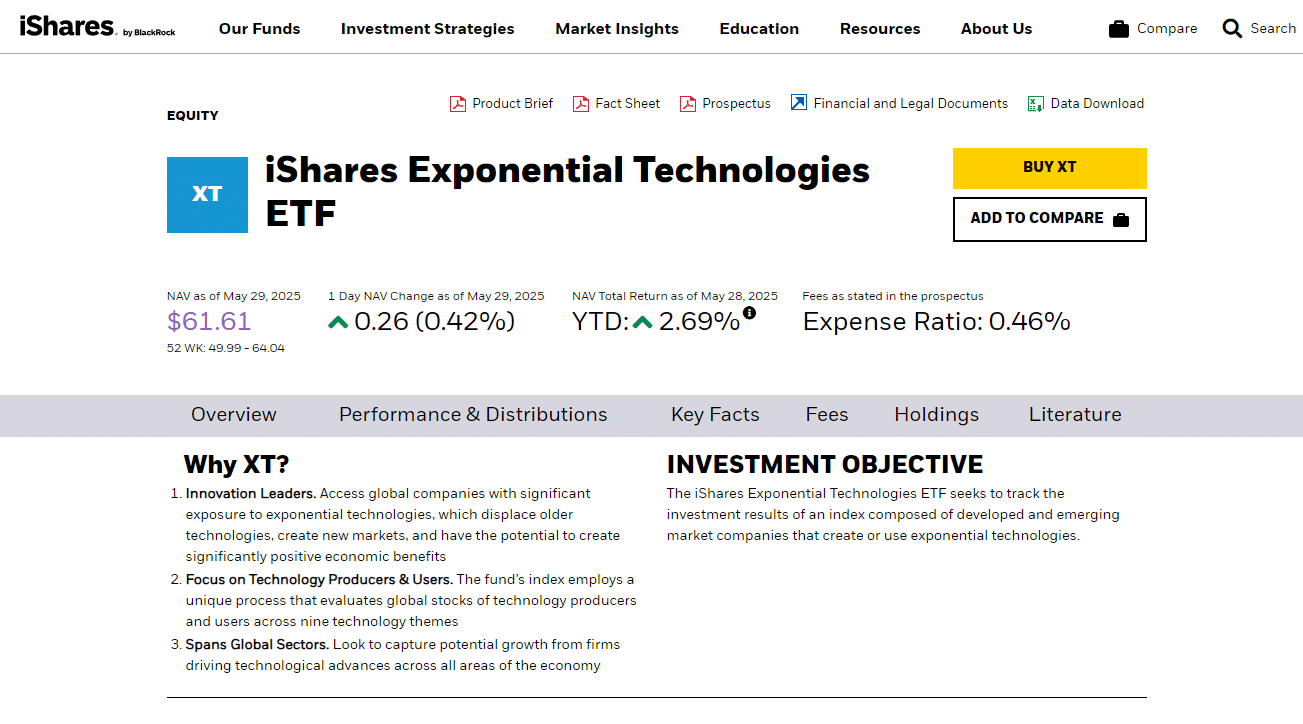Click the Product Brief PDF icon

pos(458,104)
